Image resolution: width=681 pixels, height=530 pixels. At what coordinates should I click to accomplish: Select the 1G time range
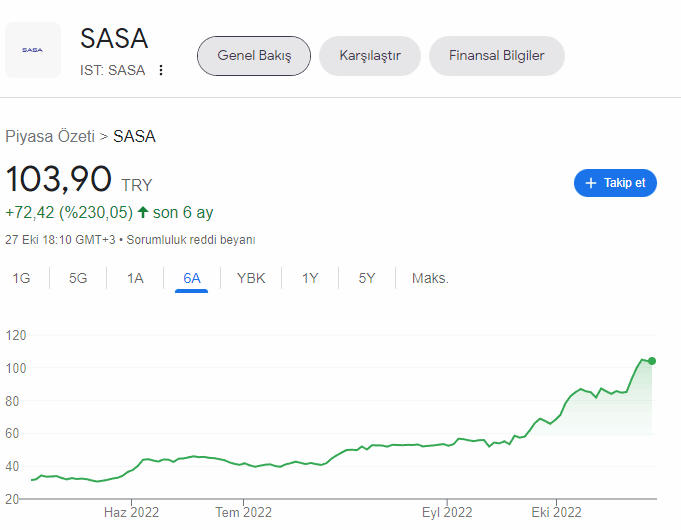tap(21, 278)
